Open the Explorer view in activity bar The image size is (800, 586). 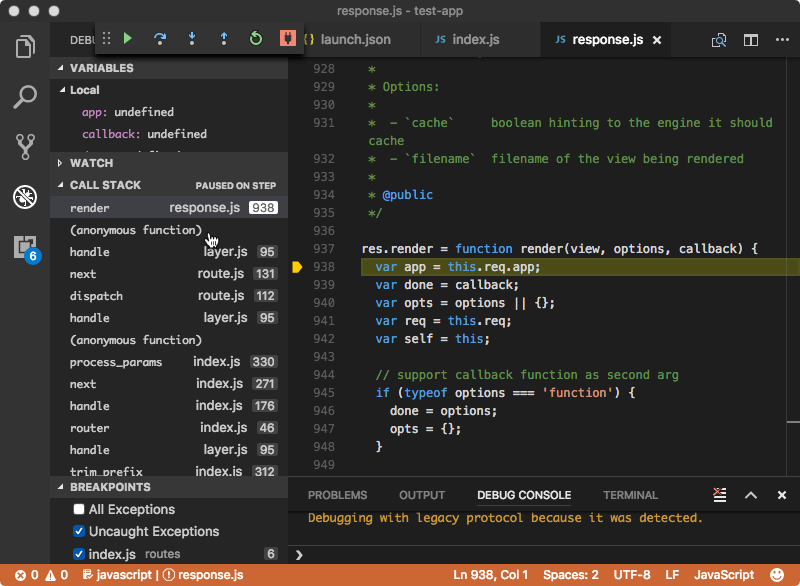(25, 46)
